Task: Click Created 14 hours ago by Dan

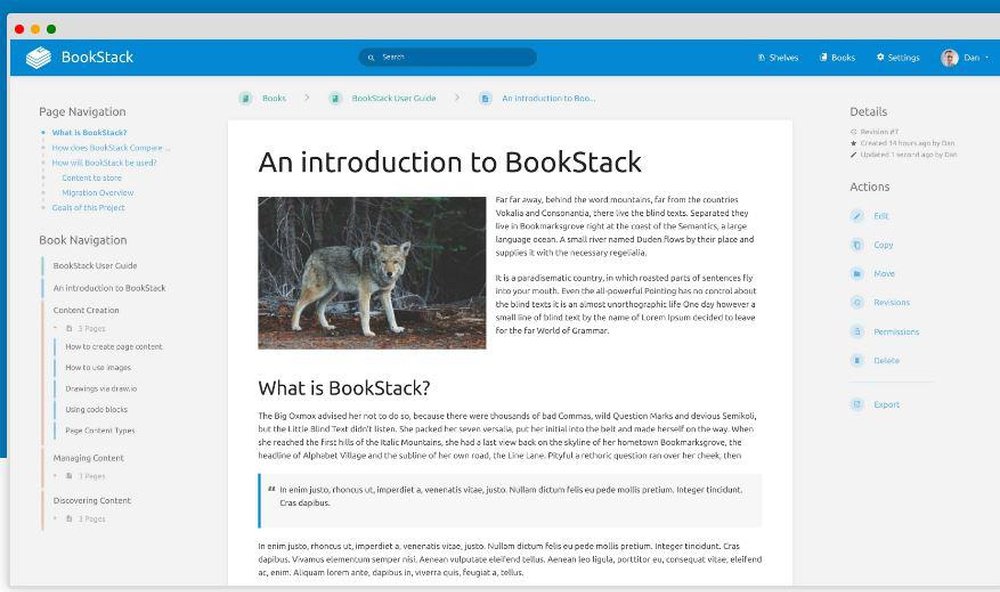Action: point(908,144)
